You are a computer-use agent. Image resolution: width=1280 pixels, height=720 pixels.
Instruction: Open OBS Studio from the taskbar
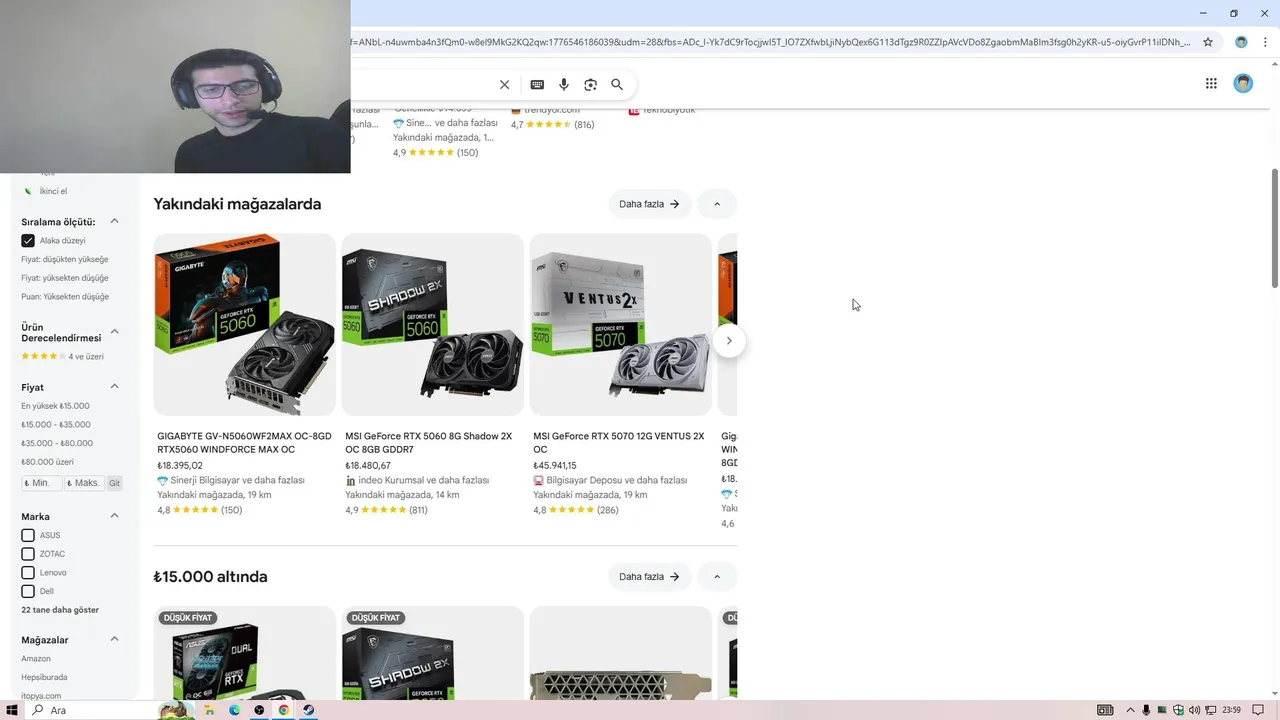point(259,710)
